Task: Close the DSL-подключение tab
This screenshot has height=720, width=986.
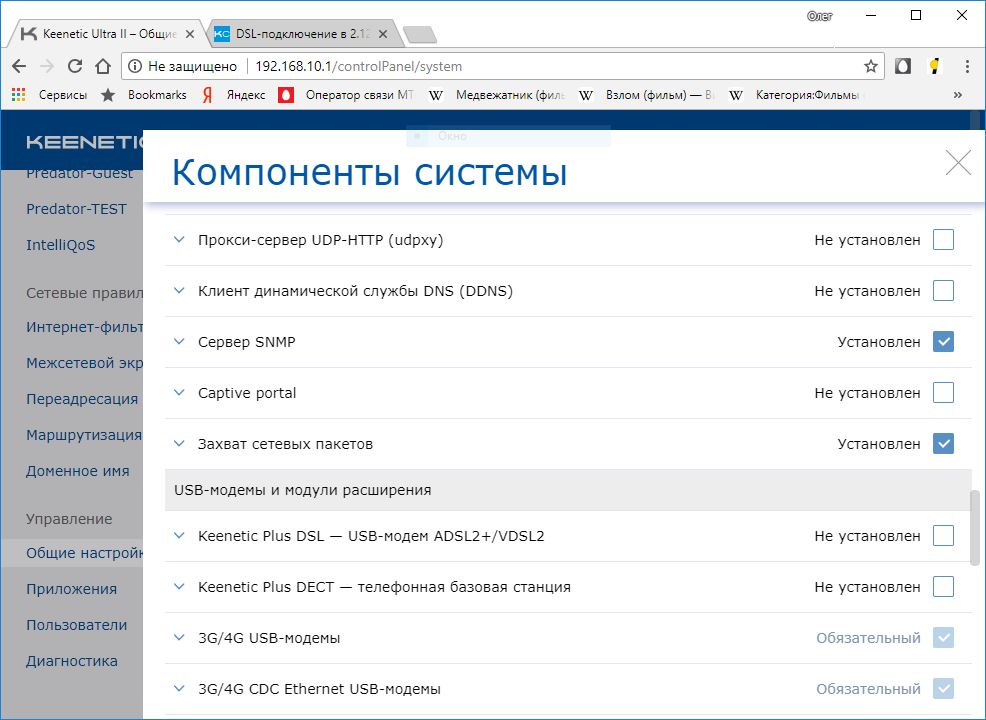Action: point(383,34)
